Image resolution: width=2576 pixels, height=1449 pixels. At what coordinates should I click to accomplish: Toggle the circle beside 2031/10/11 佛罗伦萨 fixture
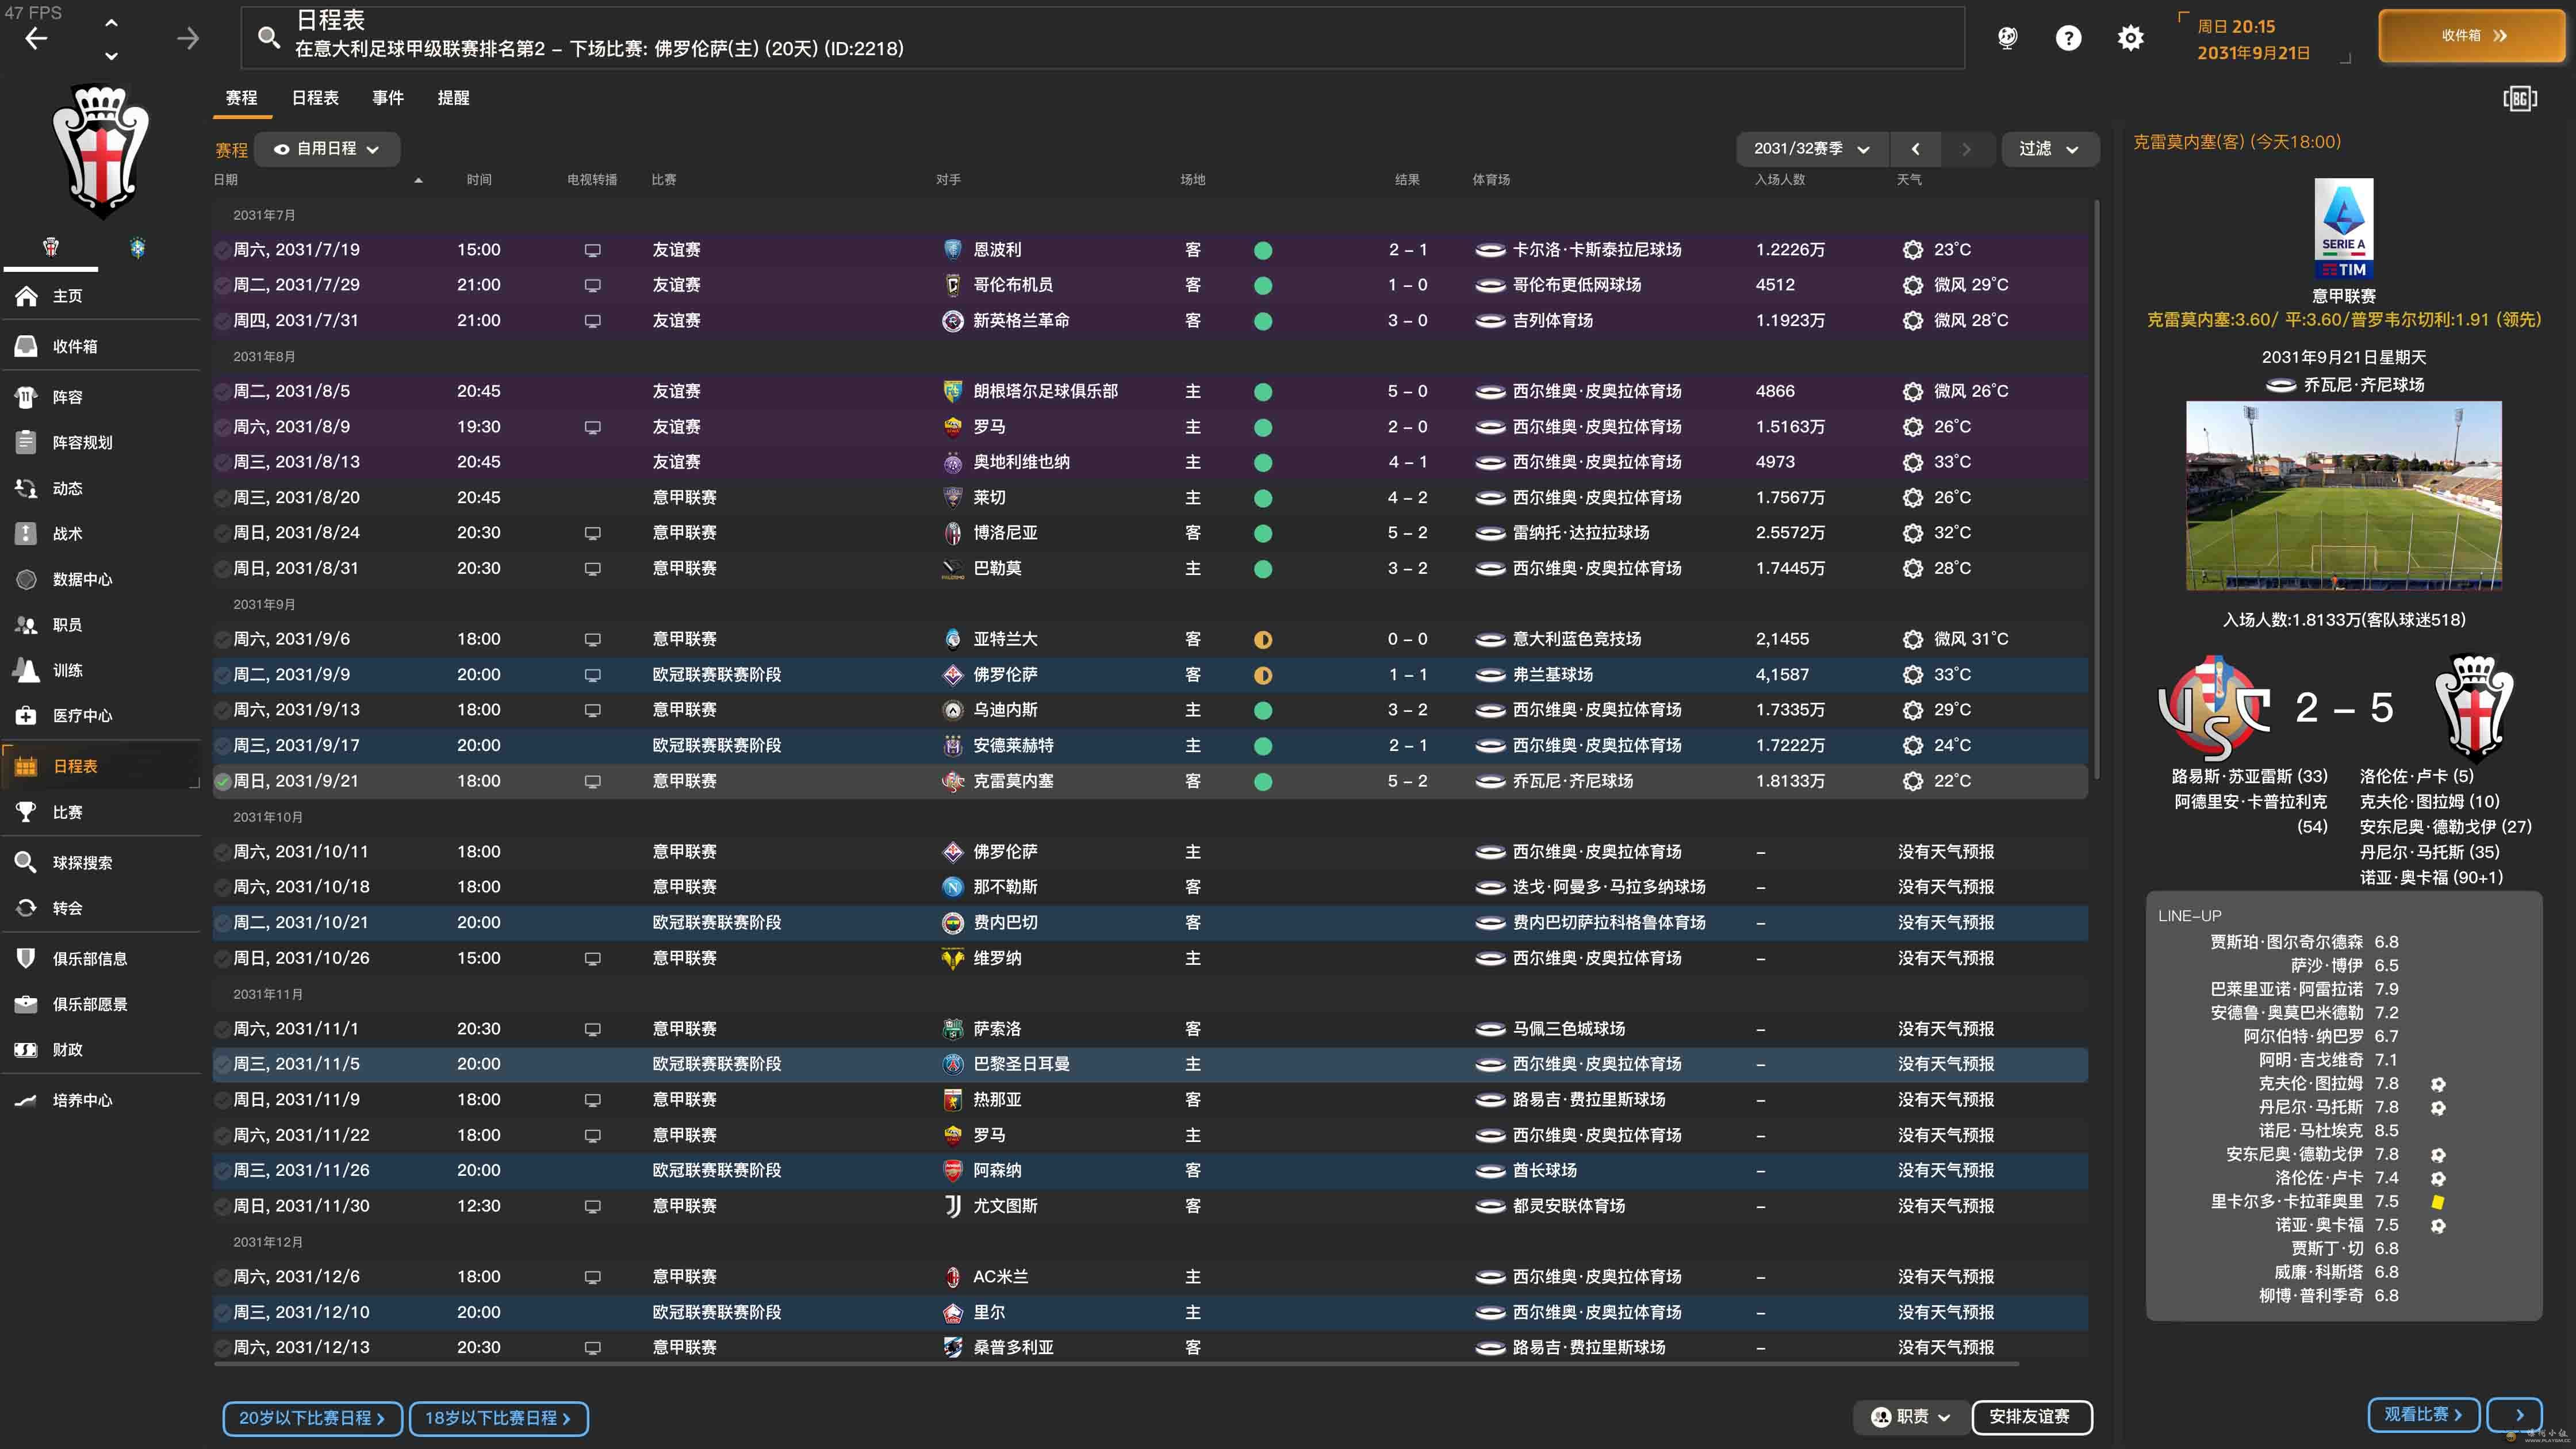[x=222, y=852]
